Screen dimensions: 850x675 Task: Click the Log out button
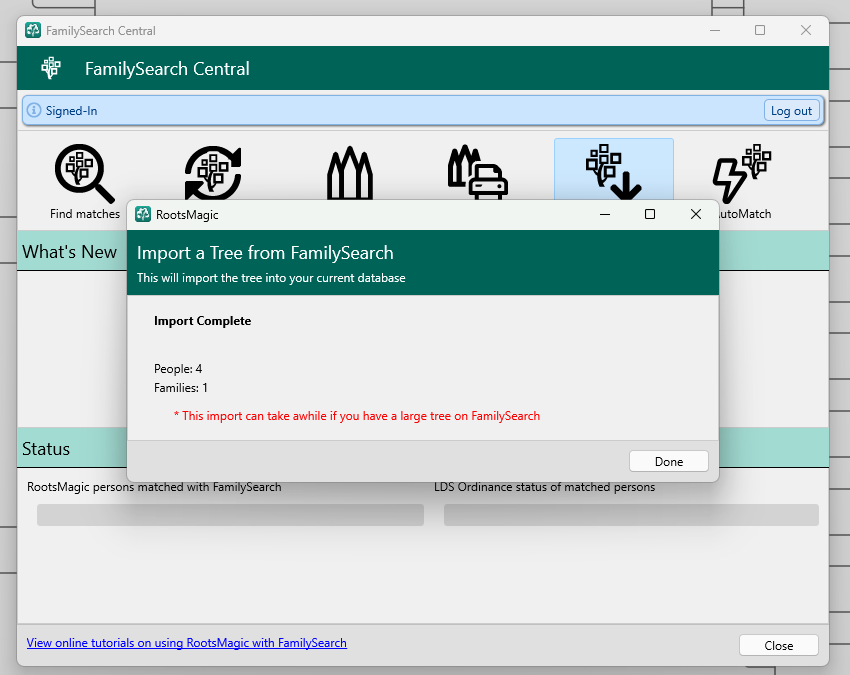[791, 111]
